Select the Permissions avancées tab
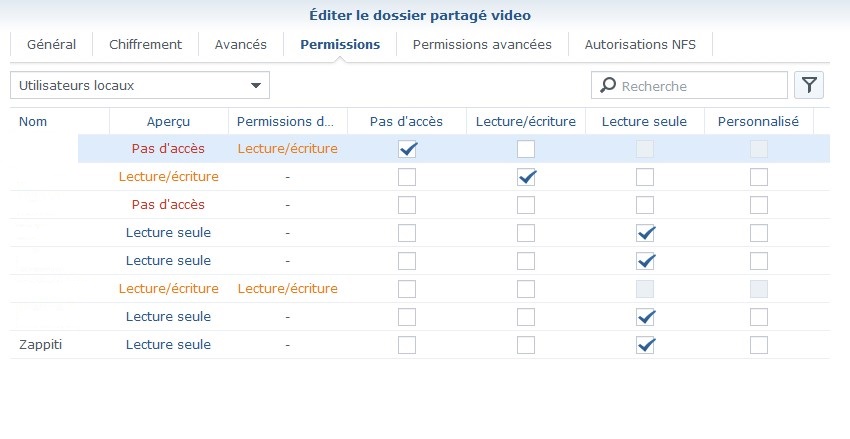The width and height of the screenshot is (850, 439). coord(482,45)
